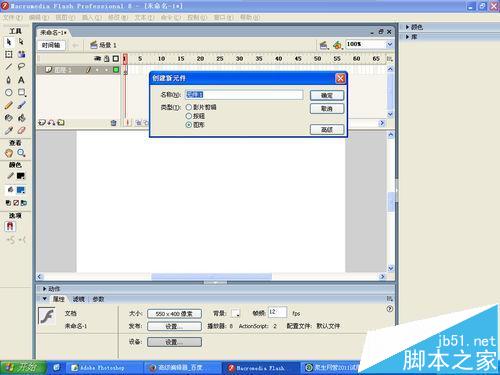Open the Properties panel options menu
Image resolution: width=500 pixels, height=375 pixels.
(x=390, y=299)
